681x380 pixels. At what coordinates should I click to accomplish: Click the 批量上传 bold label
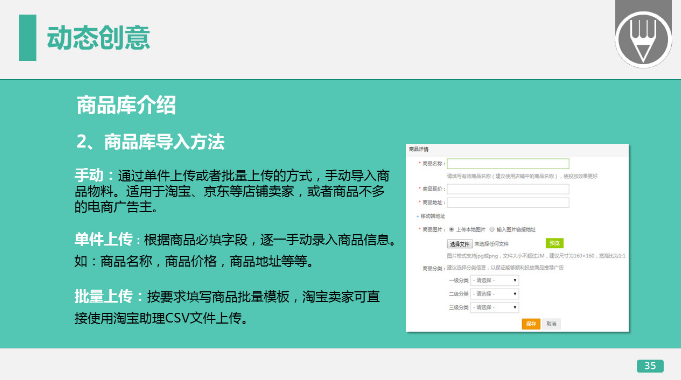[x=103, y=297]
